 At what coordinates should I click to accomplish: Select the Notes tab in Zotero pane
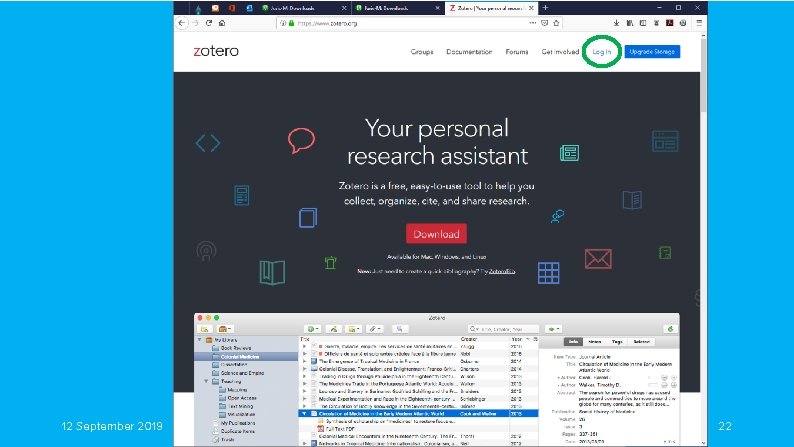(x=594, y=342)
